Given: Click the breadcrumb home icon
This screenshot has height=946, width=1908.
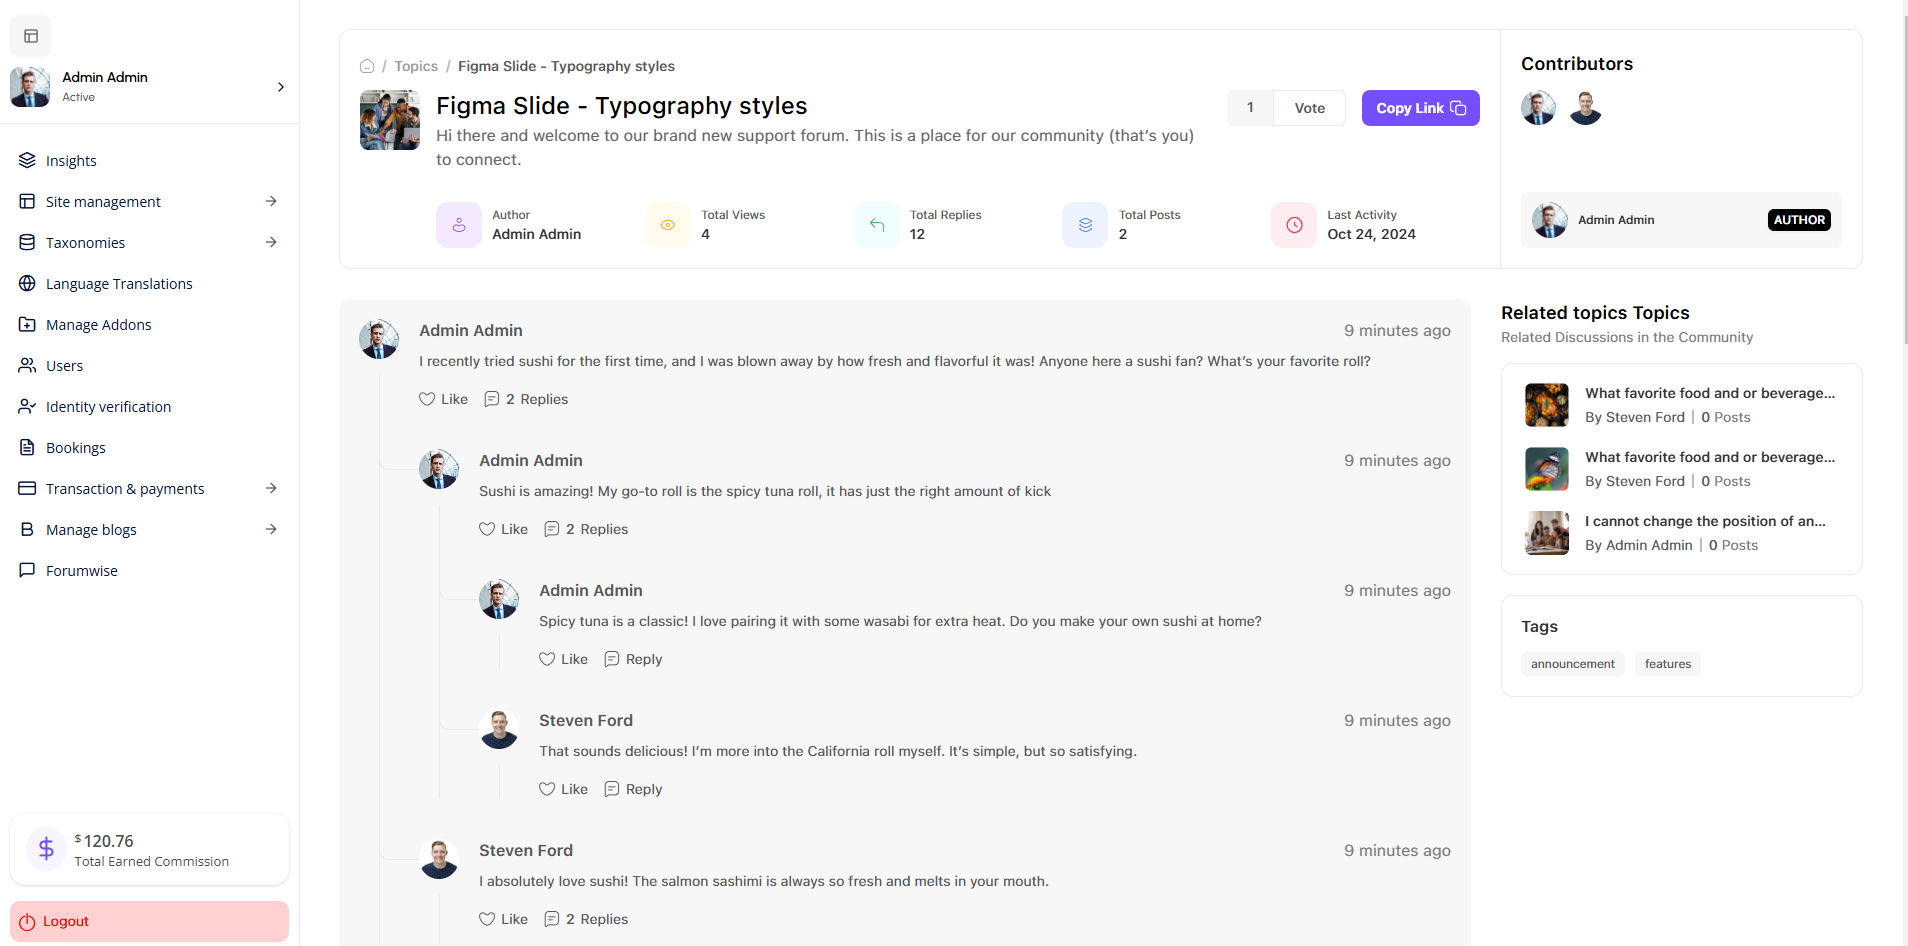Looking at the screenshot, I should coord(367,66).
